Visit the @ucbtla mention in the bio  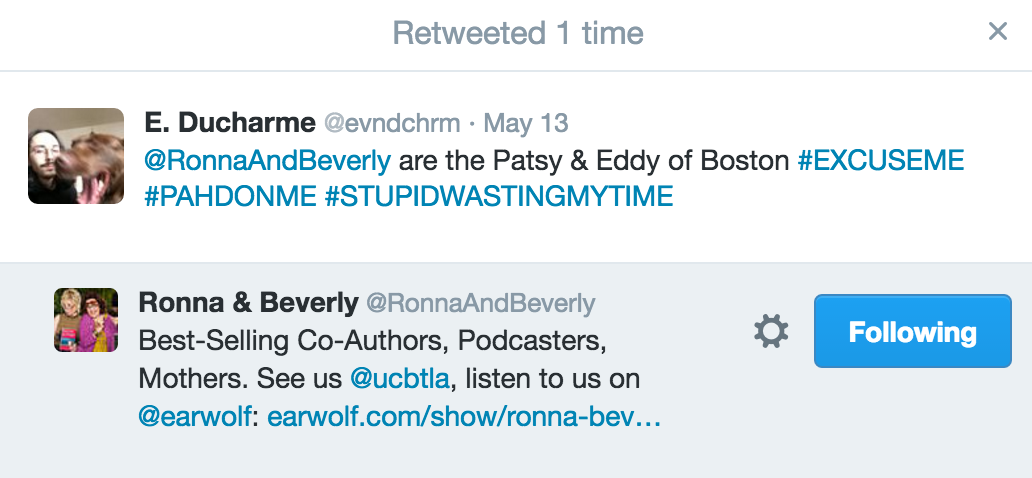pyautogui.click(x=399, y=380)
